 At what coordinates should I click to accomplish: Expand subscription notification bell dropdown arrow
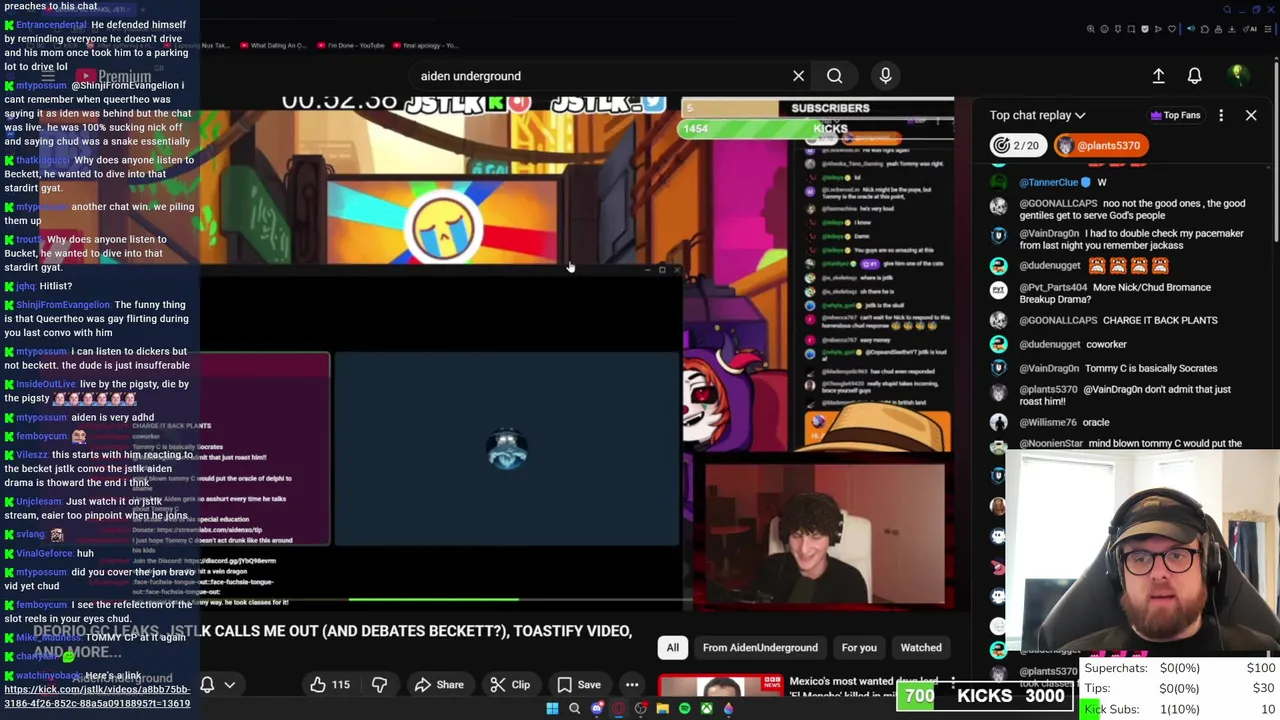pos(229,685)
